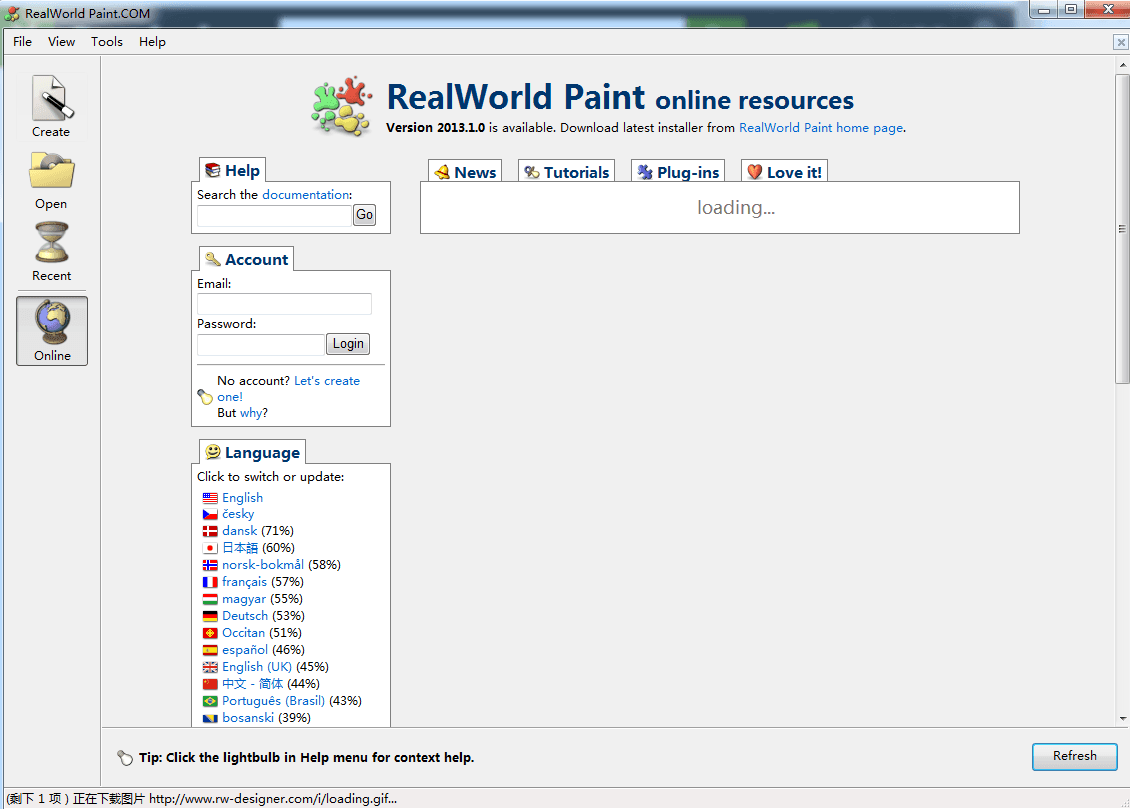1130x809 pixels.
Task: Switch language to Deutsch
Action: [x=245, y=616]
